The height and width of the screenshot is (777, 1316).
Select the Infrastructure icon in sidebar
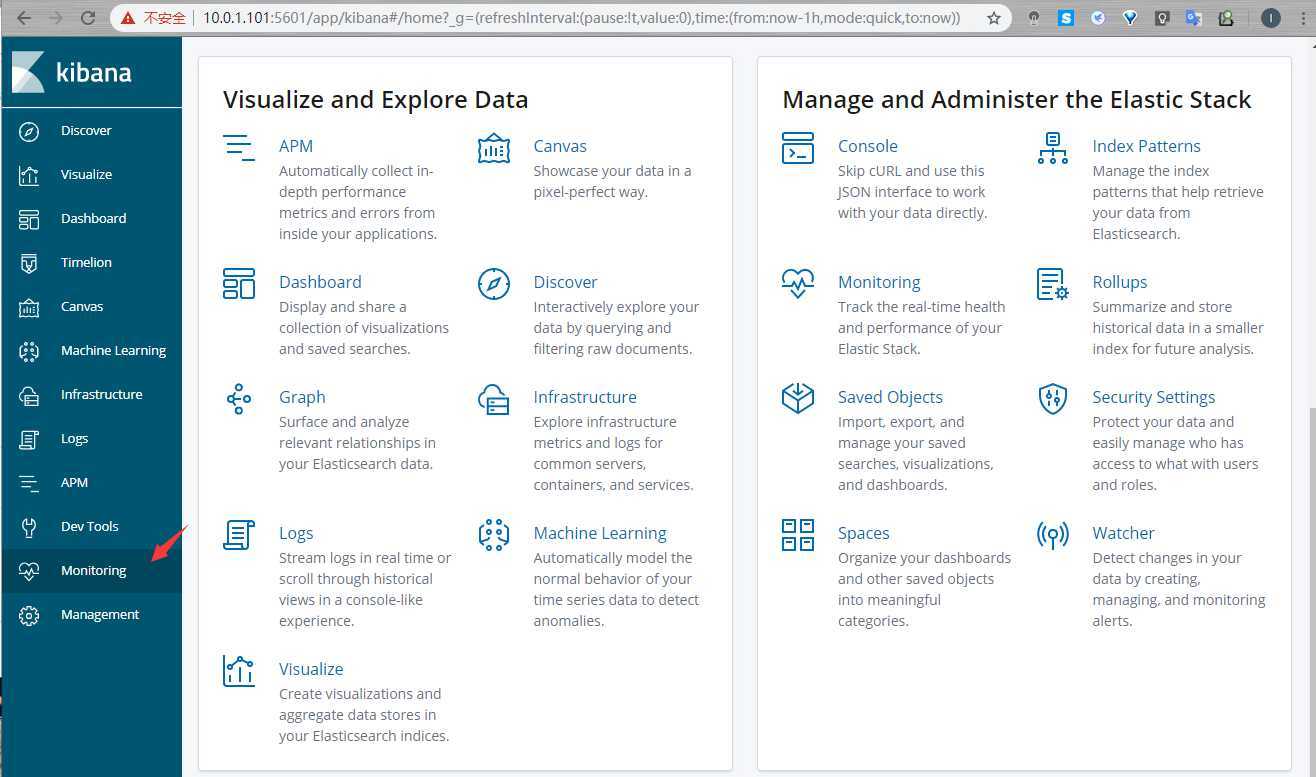(29, 395)
